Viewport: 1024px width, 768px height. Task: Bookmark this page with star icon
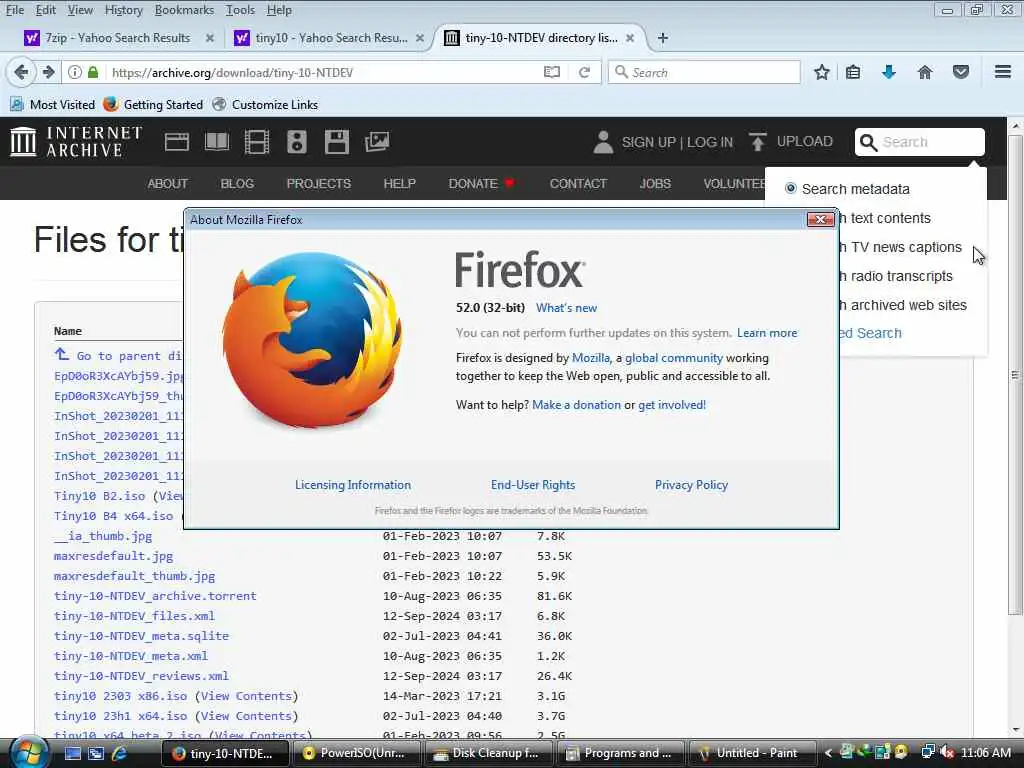[x=822, y=72]
